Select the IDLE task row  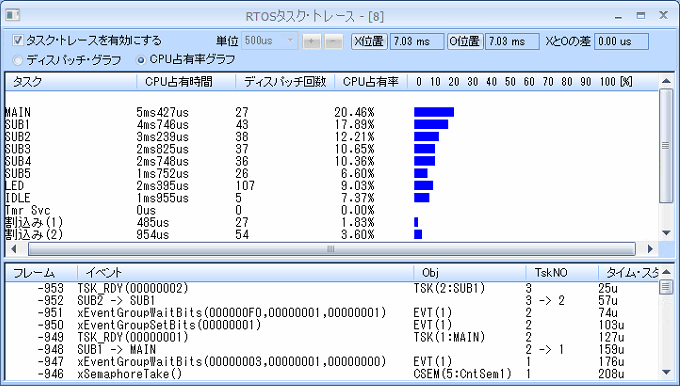332,198
